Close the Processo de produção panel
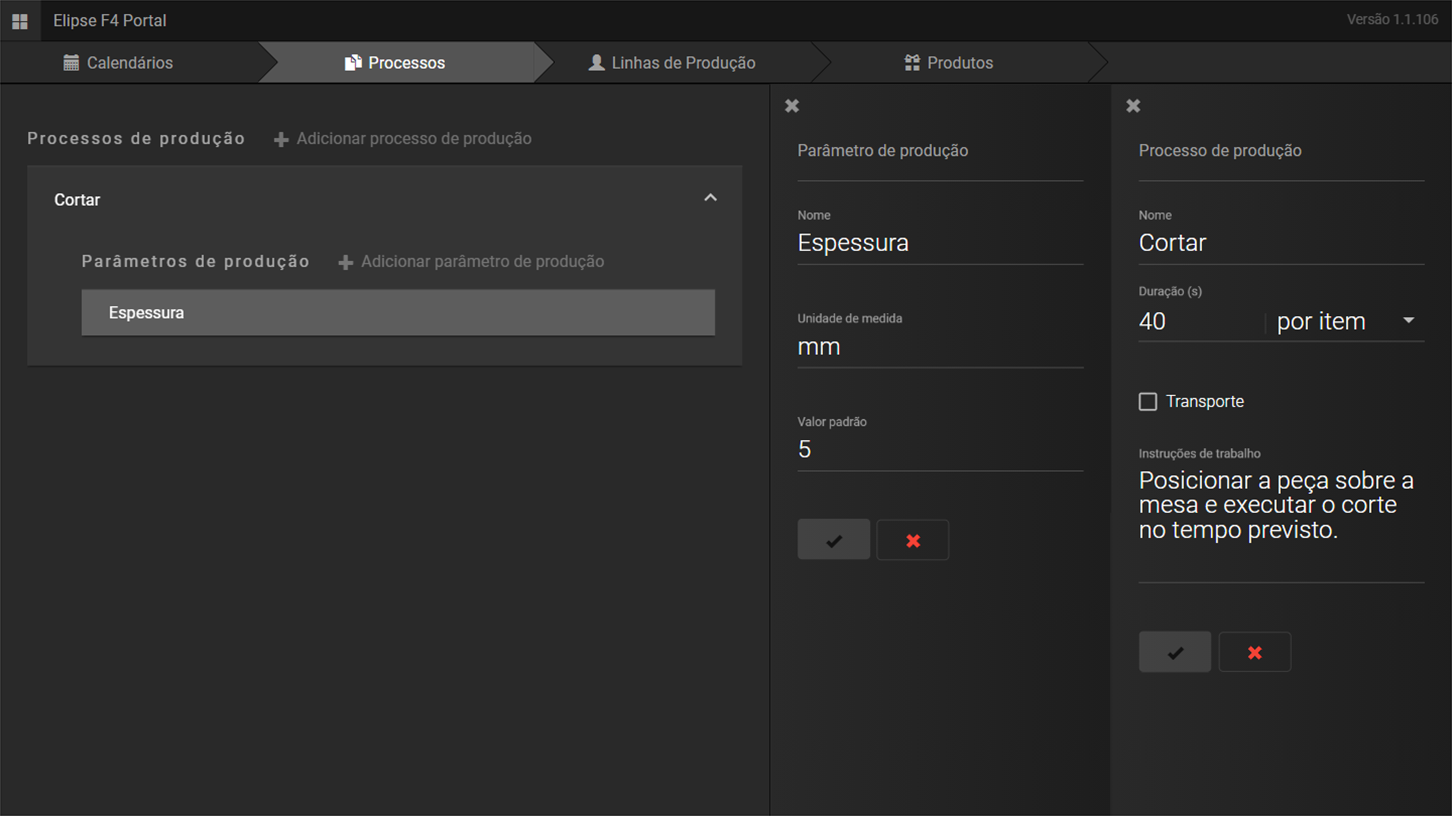This screenshot has height=816, width=1452. click(x=1133, y=106)
